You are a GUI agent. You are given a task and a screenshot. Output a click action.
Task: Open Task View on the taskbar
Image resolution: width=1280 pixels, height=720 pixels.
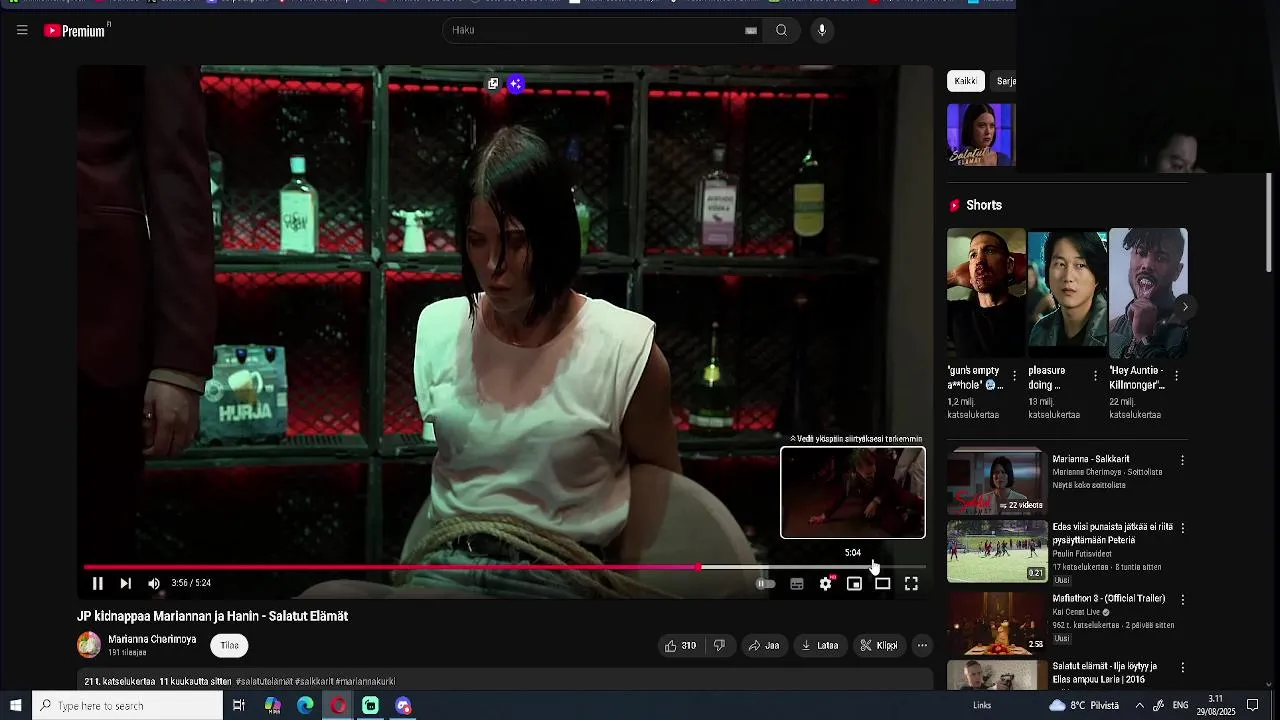(238, 706)
